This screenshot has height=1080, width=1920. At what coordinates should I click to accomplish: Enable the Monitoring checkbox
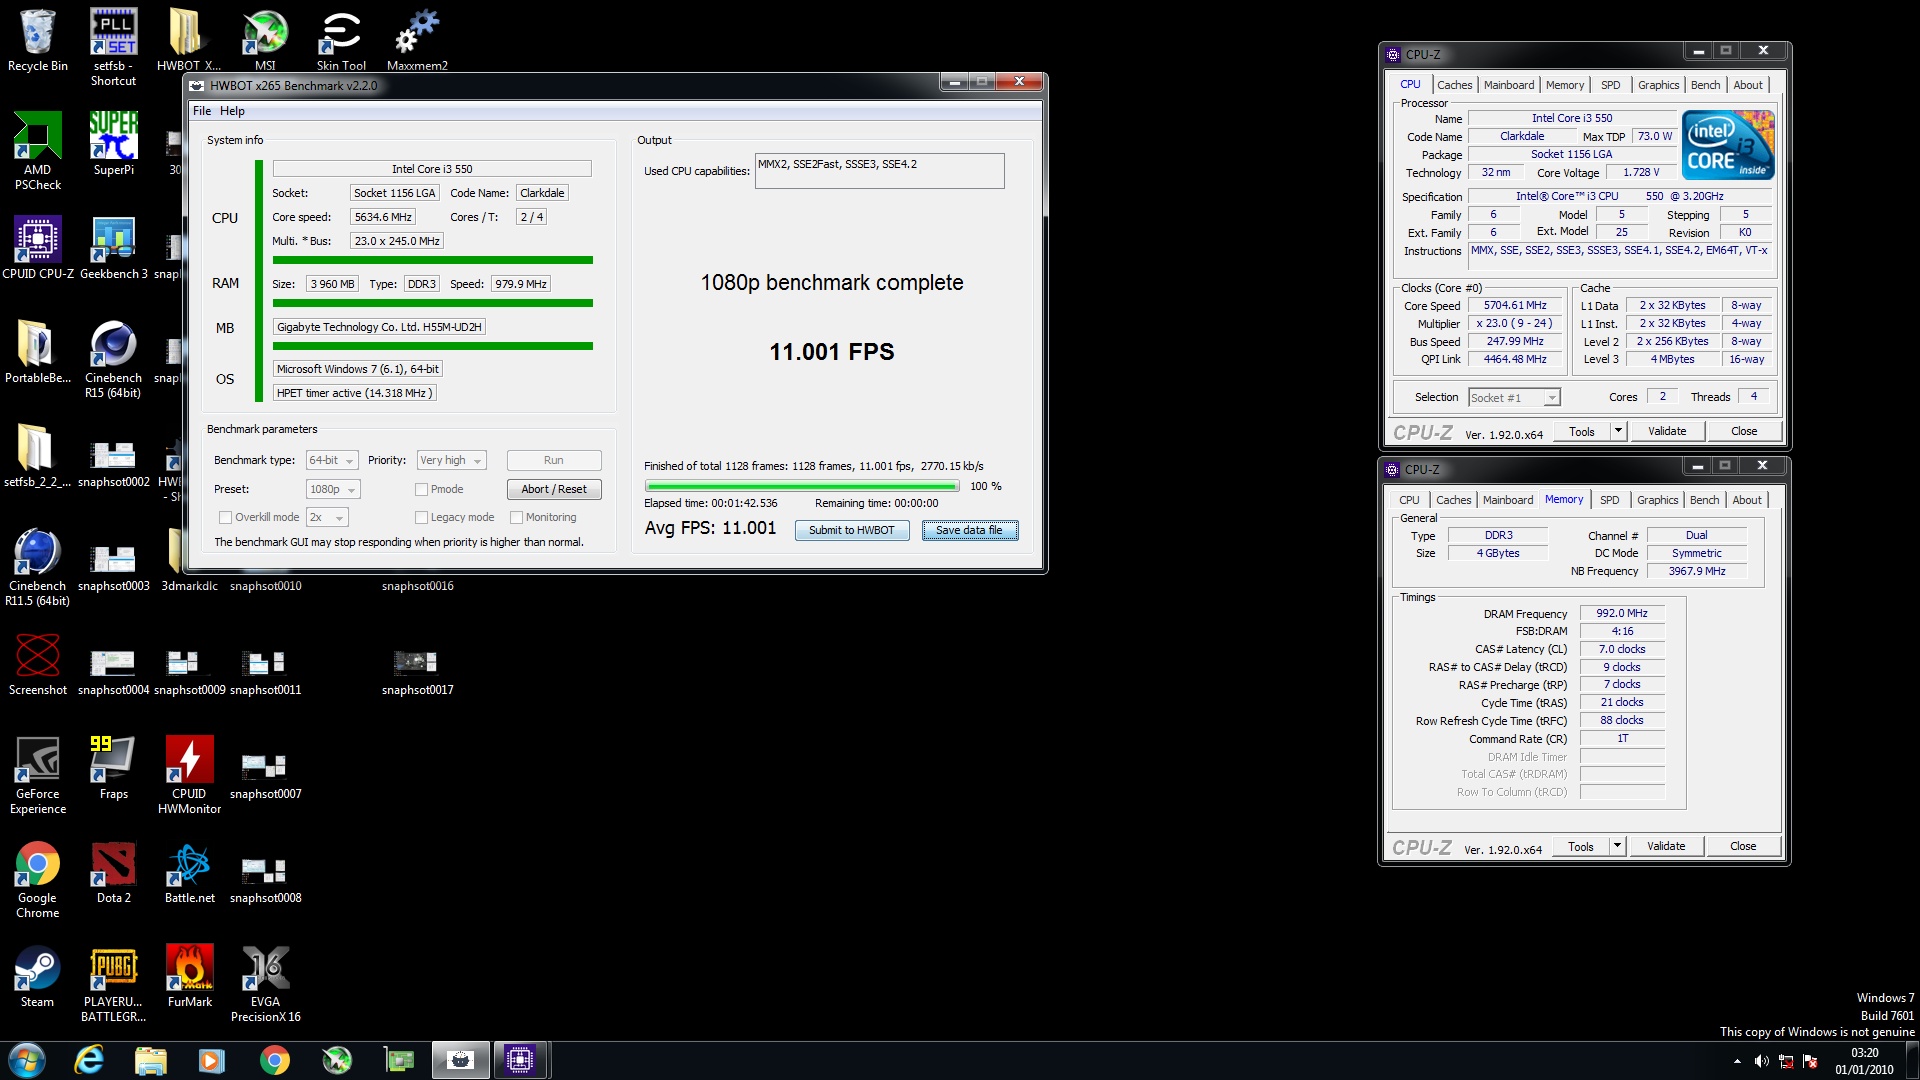pyautogui.click(x=516, y=517)
